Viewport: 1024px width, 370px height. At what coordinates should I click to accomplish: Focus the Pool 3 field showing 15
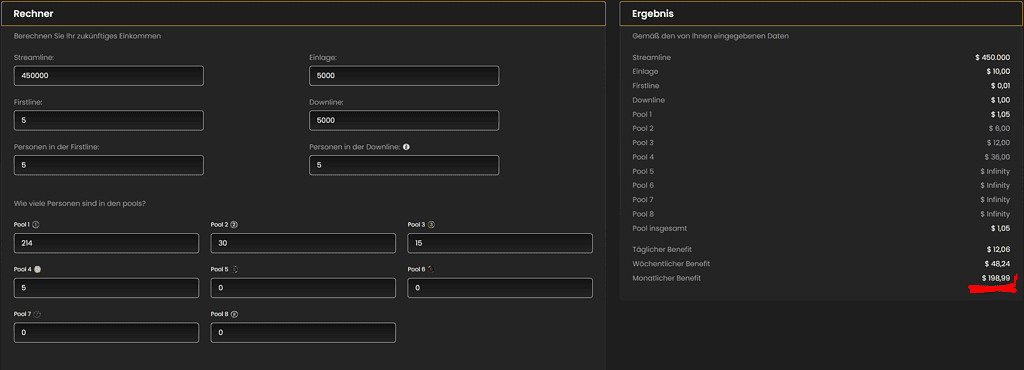500,243
